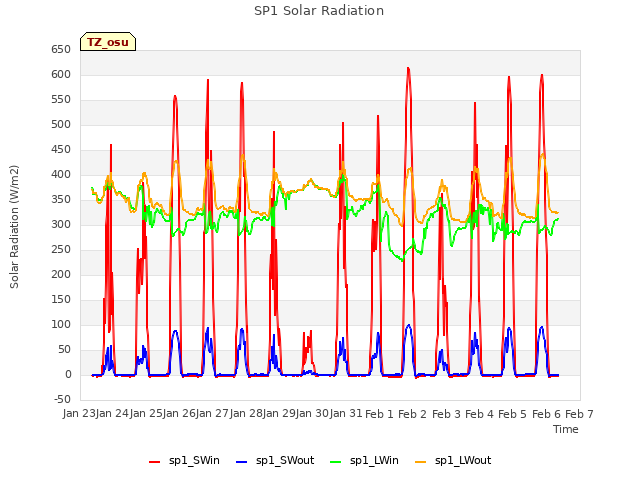Image resolution: width=640 pixels, height=480 pixels.
Task: Click the Feb 2 date tick label
Action: 412,414
